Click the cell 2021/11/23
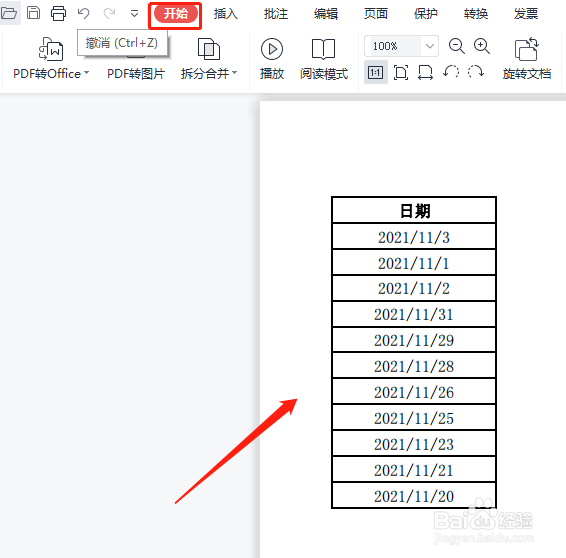Screen dimensions: 566x558 (x=414, y=444)
